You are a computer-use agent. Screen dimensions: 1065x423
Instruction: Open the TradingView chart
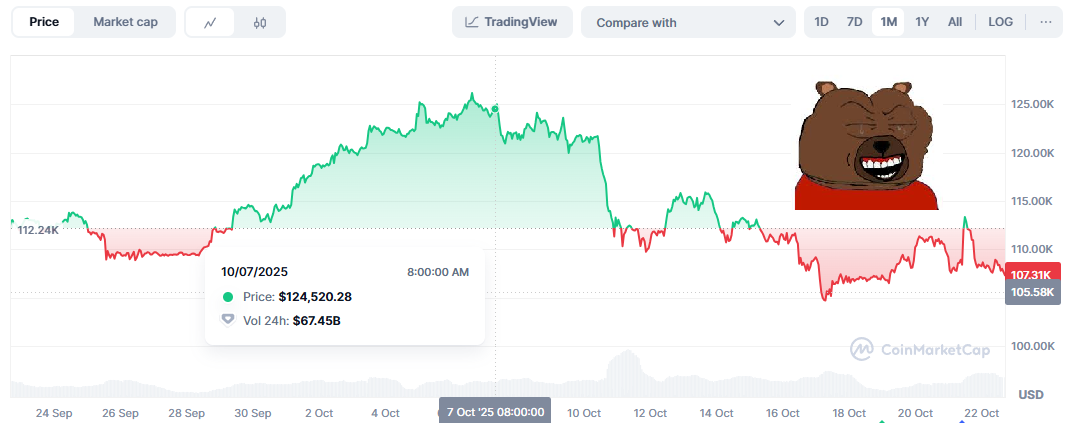512,22
